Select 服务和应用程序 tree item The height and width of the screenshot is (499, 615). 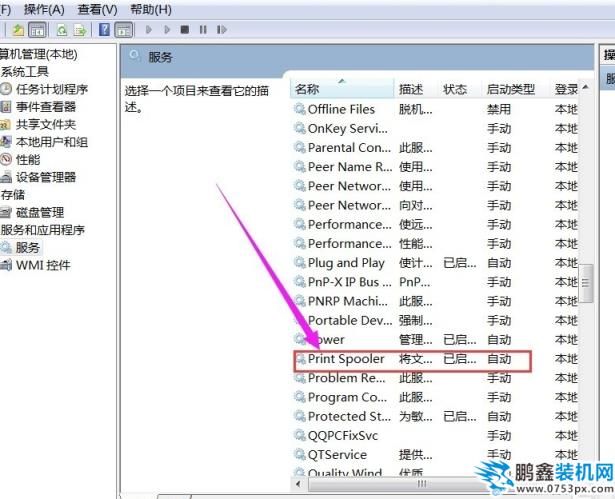42,230
